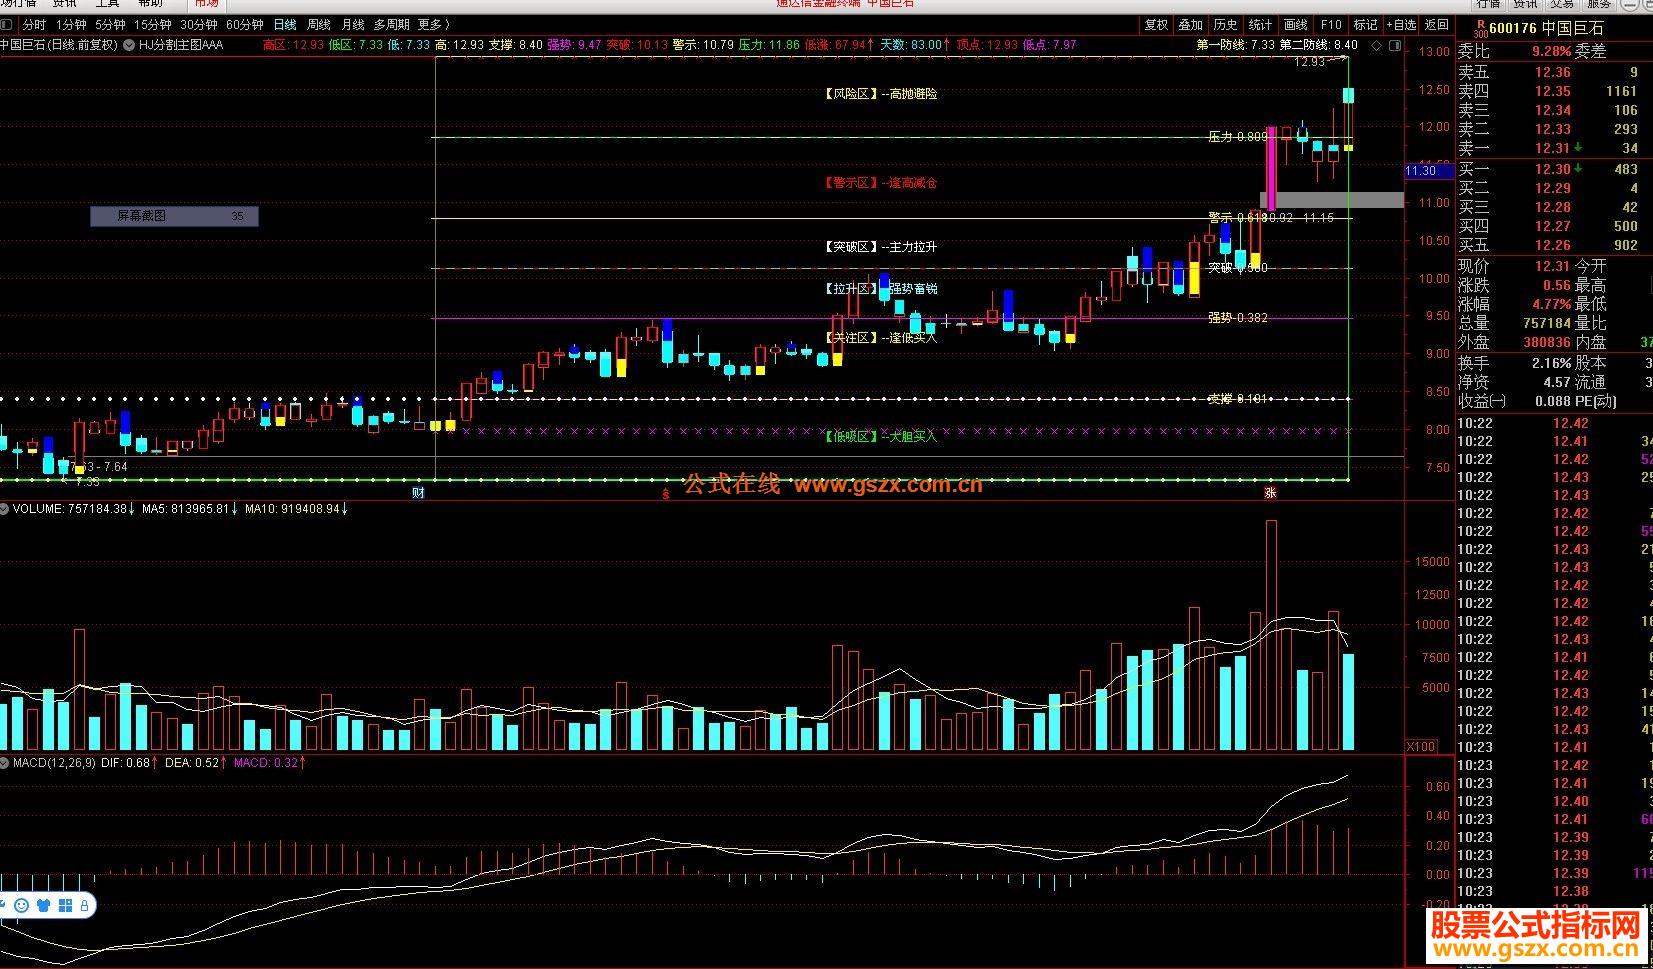Expand the VOLUME indicator dropdown arrow
The width and height of the screenshot is (1653, 969).
coord(5,509)
